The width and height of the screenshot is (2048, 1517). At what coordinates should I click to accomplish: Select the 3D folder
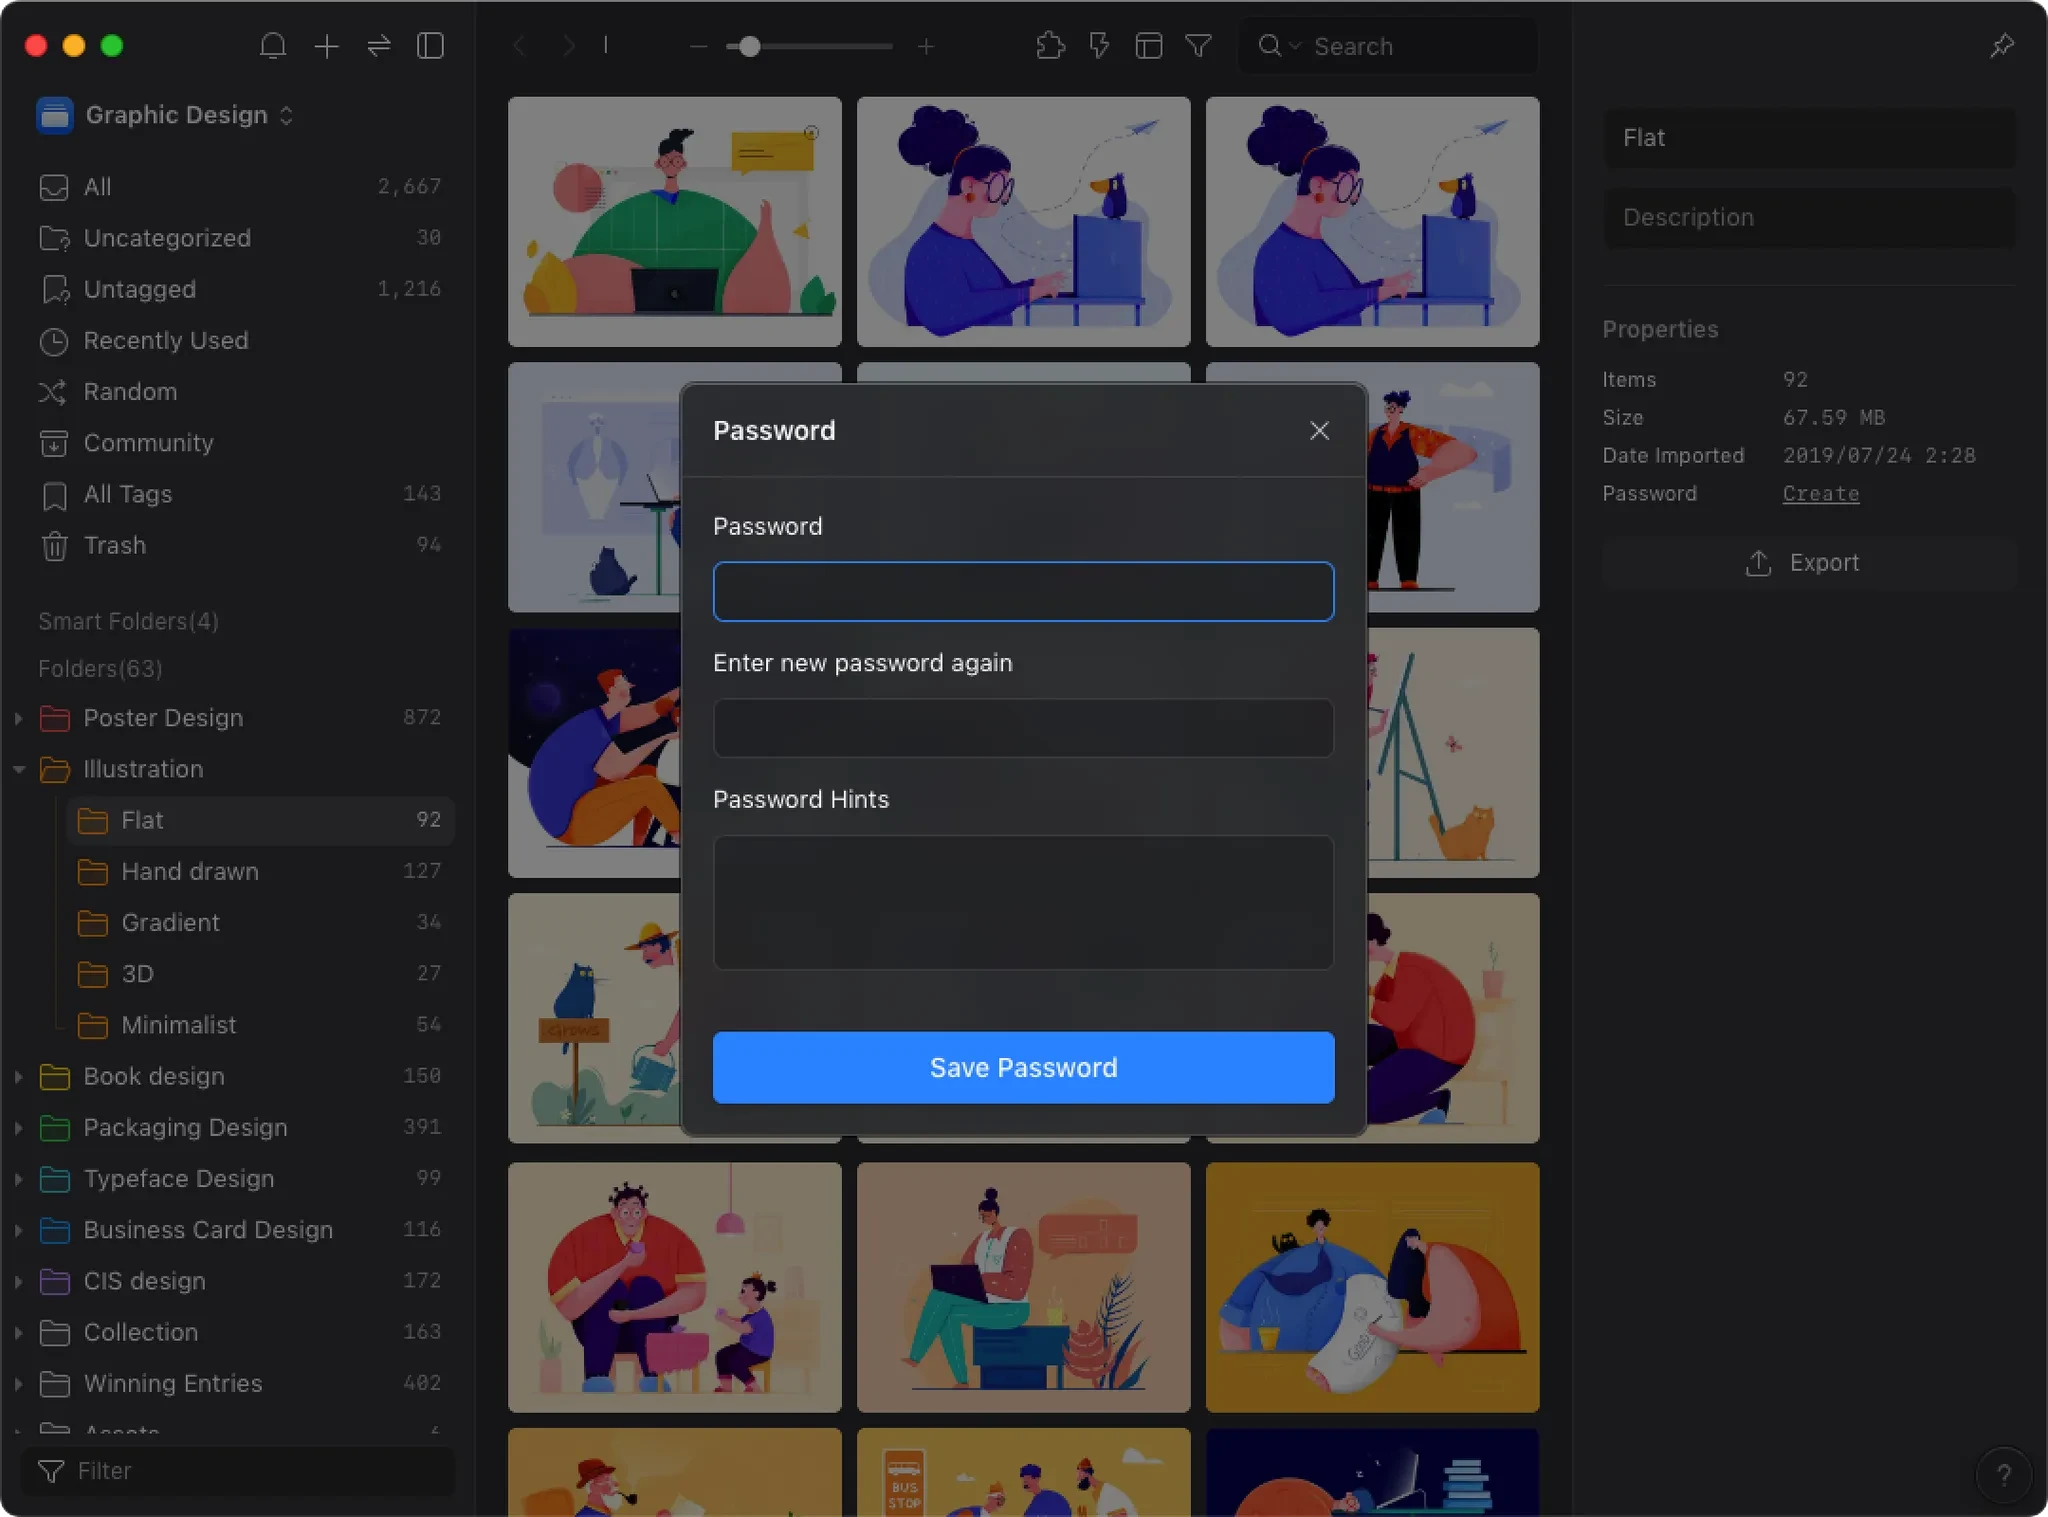pyautogui.click(x=260, y=974)
